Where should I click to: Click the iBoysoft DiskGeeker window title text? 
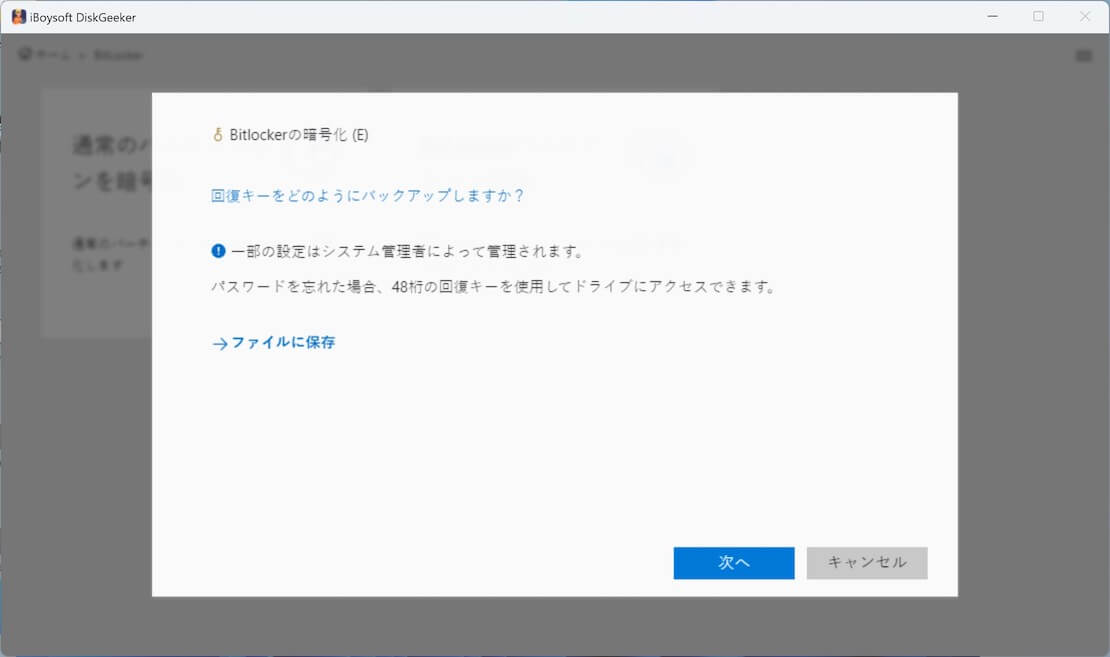pos(83,18)
